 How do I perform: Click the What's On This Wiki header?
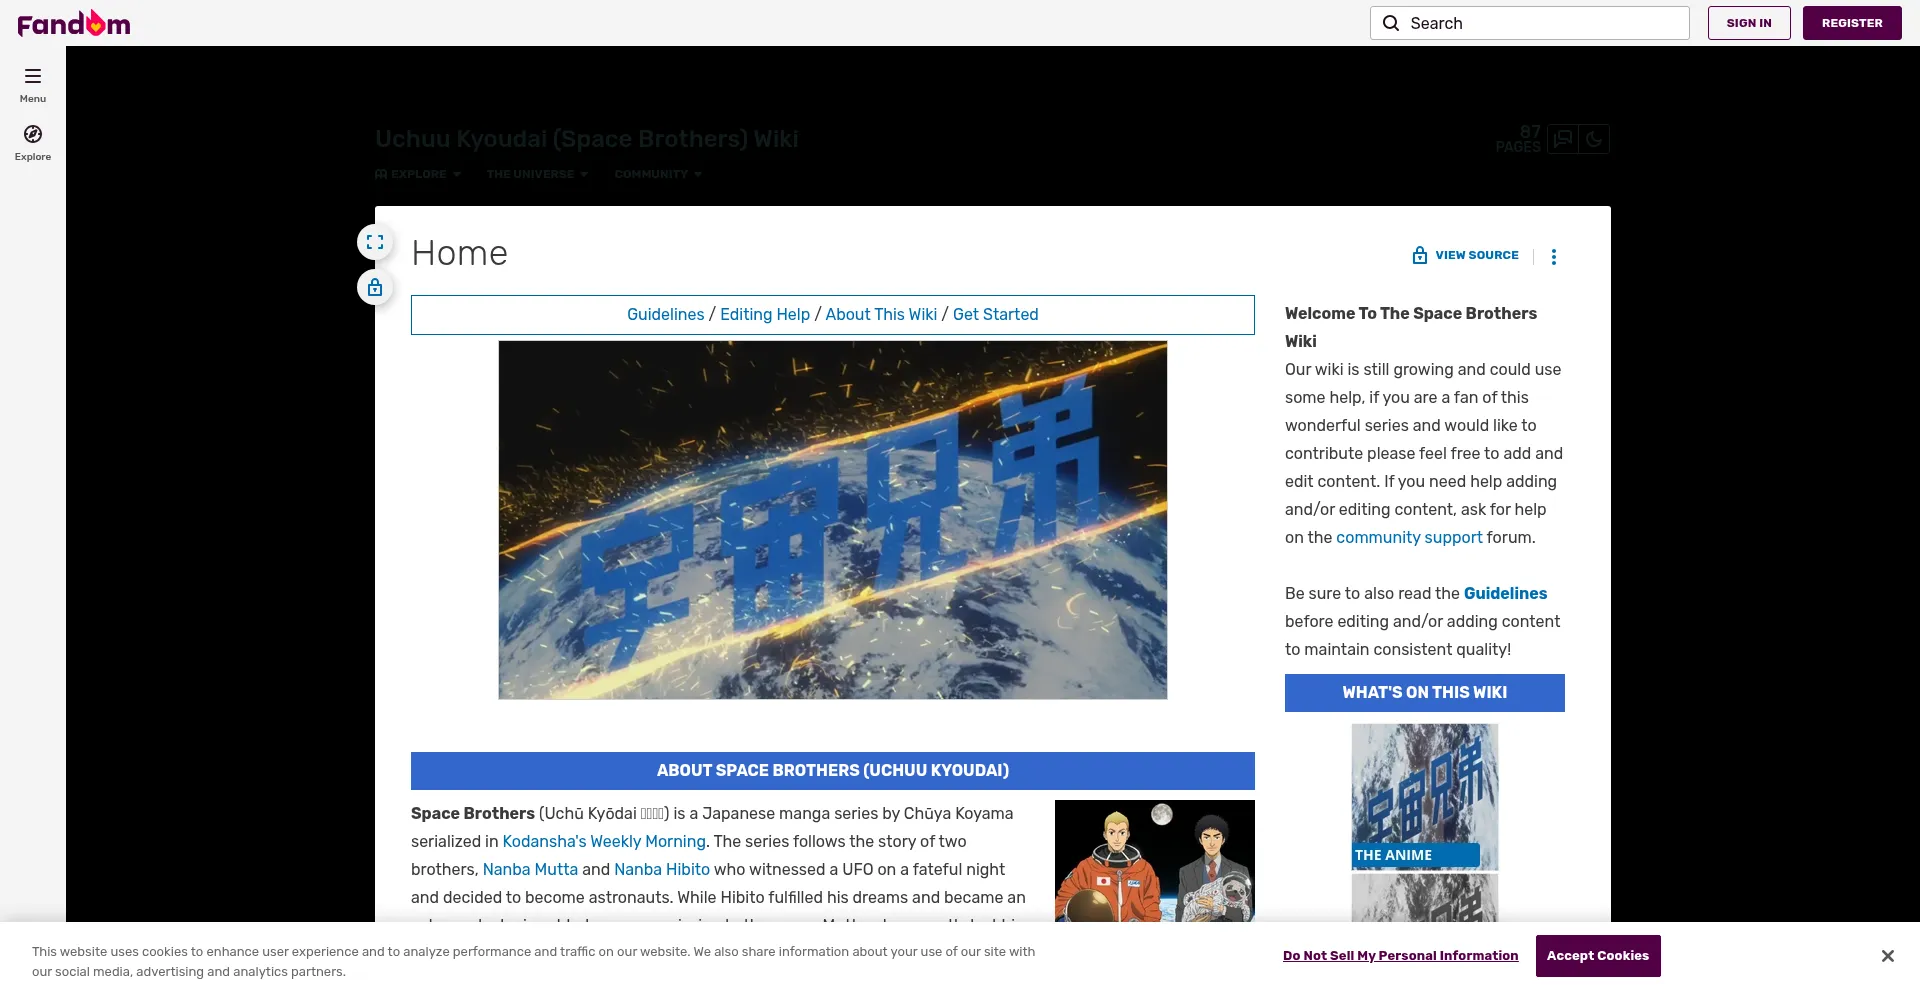pos(1425,692)
